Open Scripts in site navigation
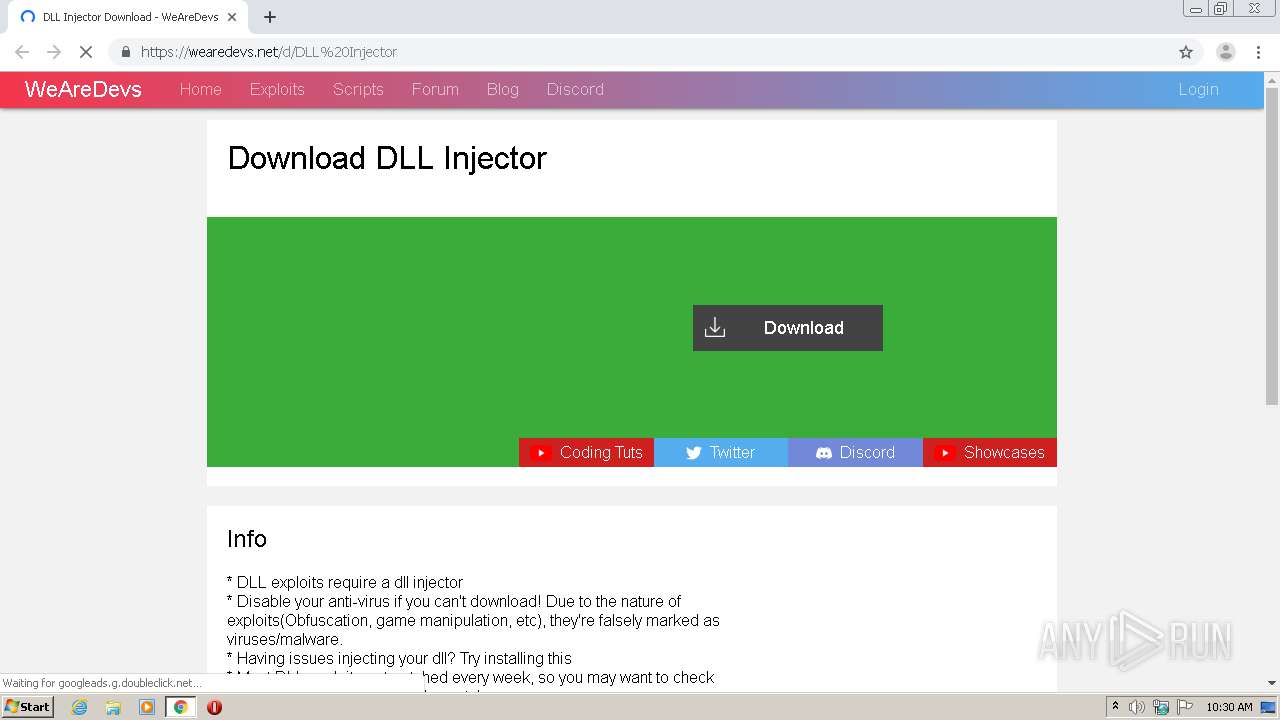 [x=358, y=89]
